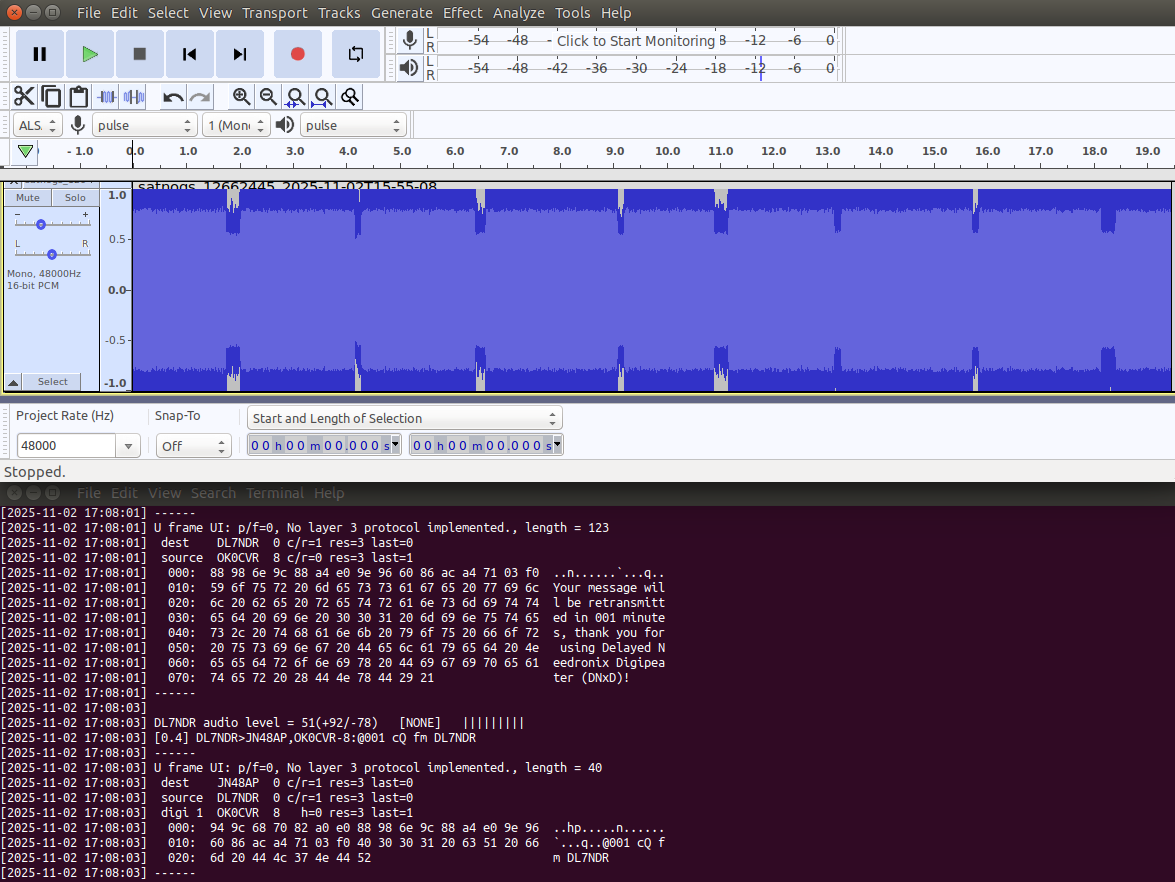Toggle the Loop playback button
The image size is (1175, 882).
click(356, 54)
